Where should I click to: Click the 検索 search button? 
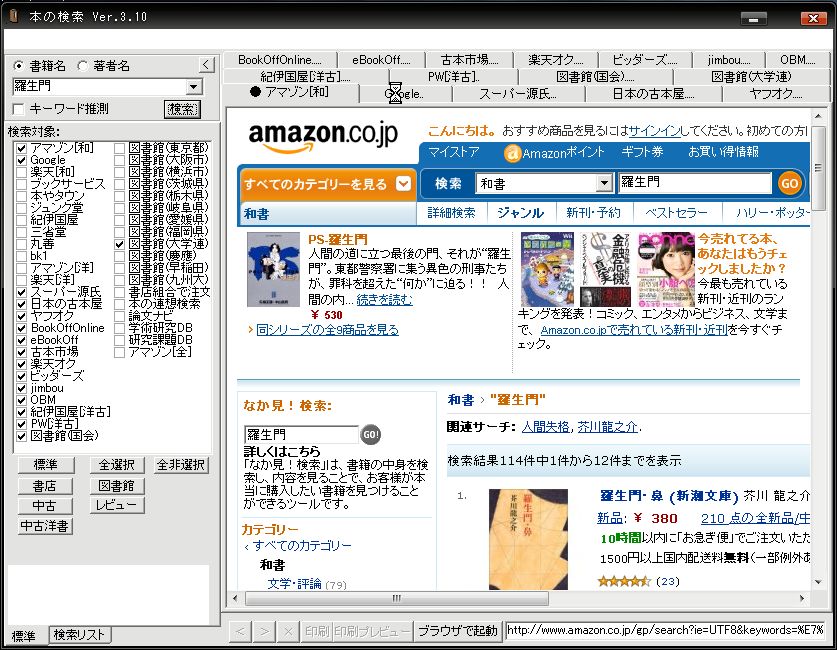click(182, 109)
